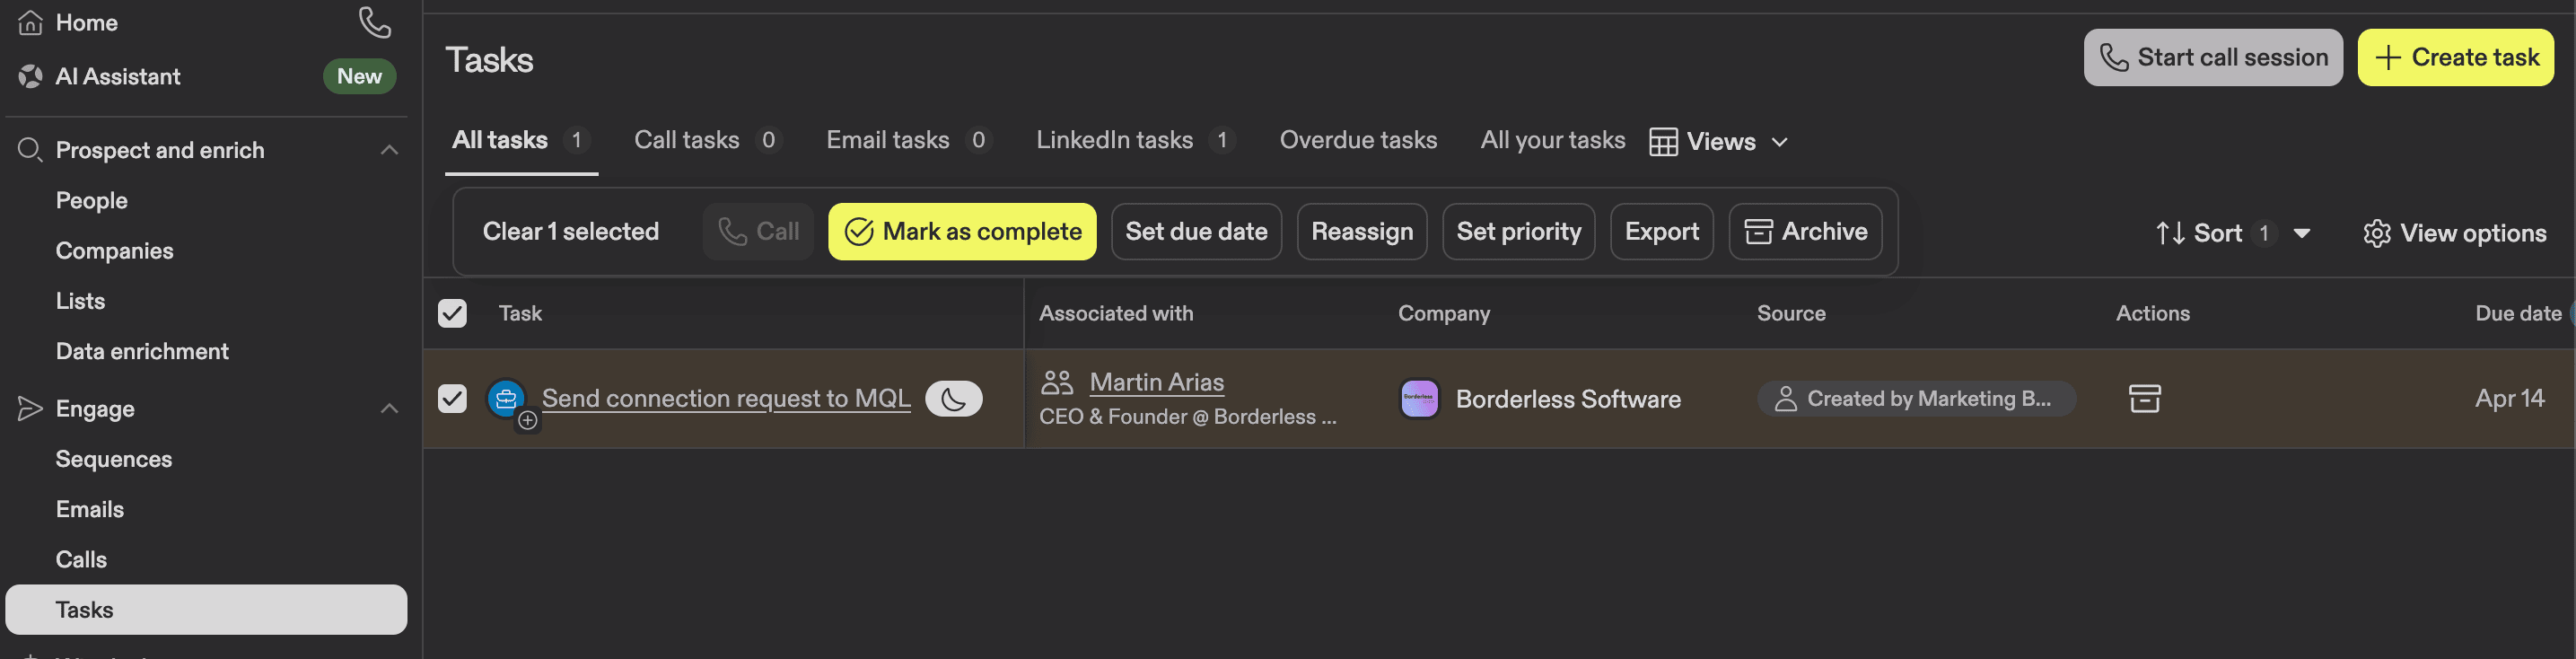Open the Views dropdown
This screenshot has height=659, width=2576.
tap(1719, 142)
